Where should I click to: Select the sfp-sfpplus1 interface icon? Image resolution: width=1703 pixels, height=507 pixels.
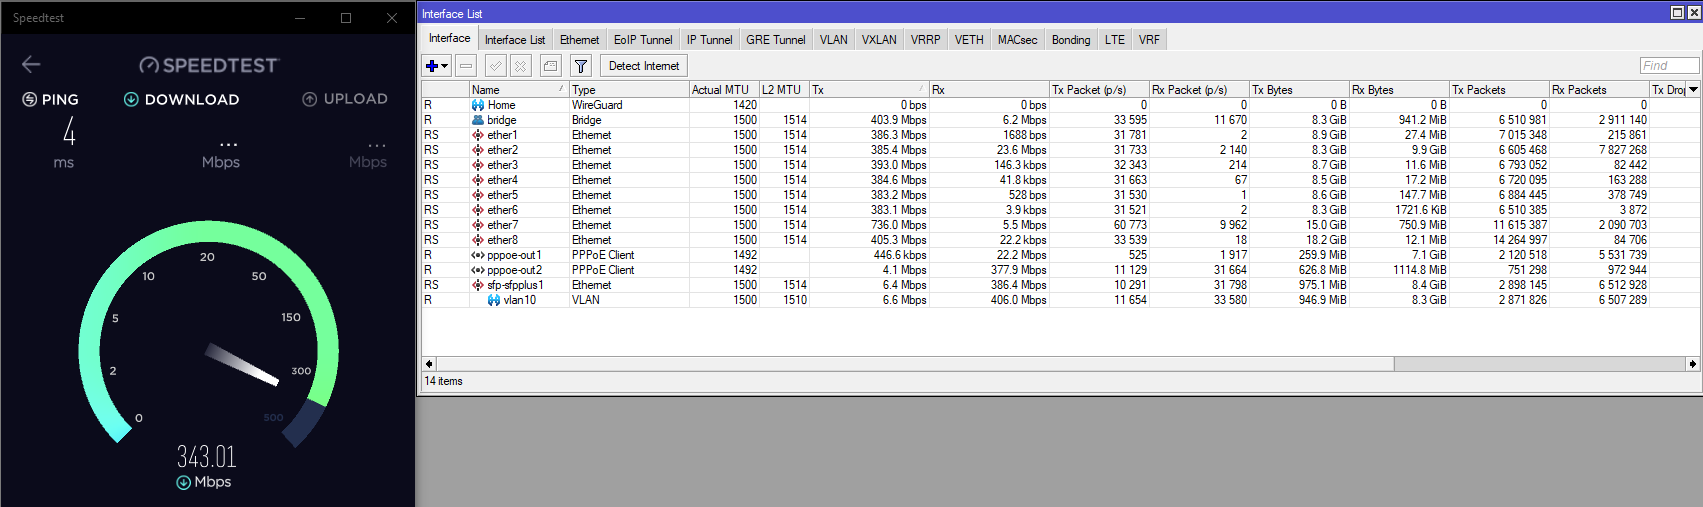click(478, 285)
